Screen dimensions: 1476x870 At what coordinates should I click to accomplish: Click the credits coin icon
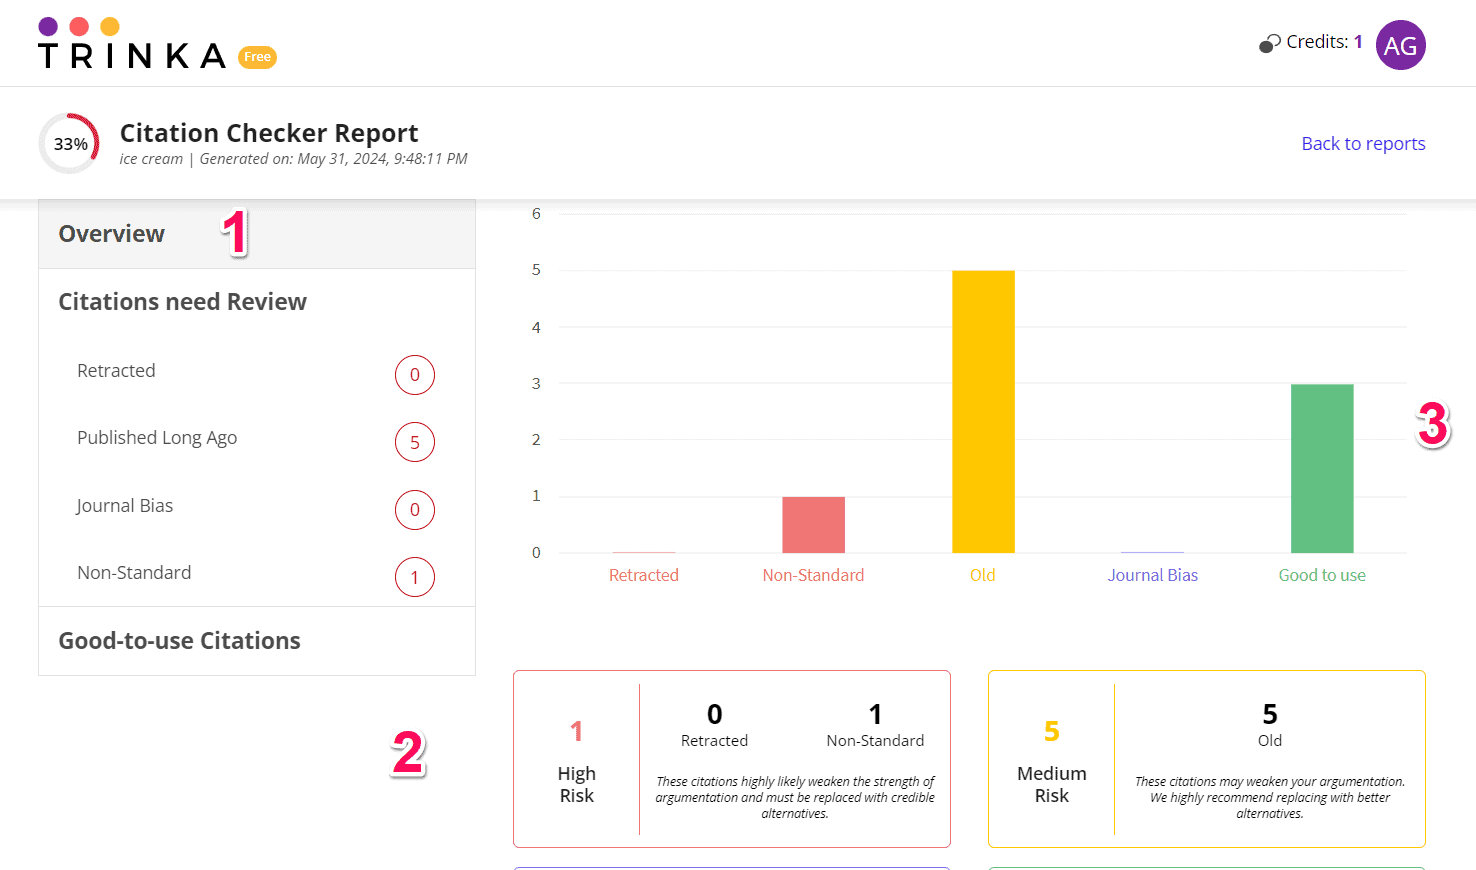tap(1269, 43)
